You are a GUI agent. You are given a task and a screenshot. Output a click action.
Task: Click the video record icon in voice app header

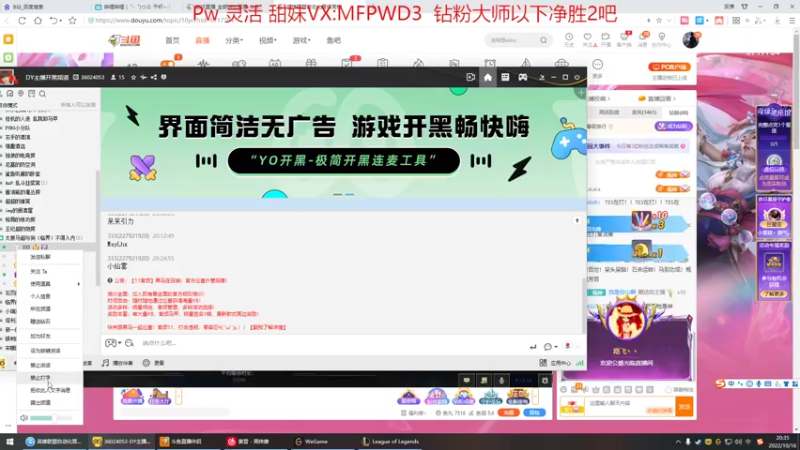click(470, 77)
